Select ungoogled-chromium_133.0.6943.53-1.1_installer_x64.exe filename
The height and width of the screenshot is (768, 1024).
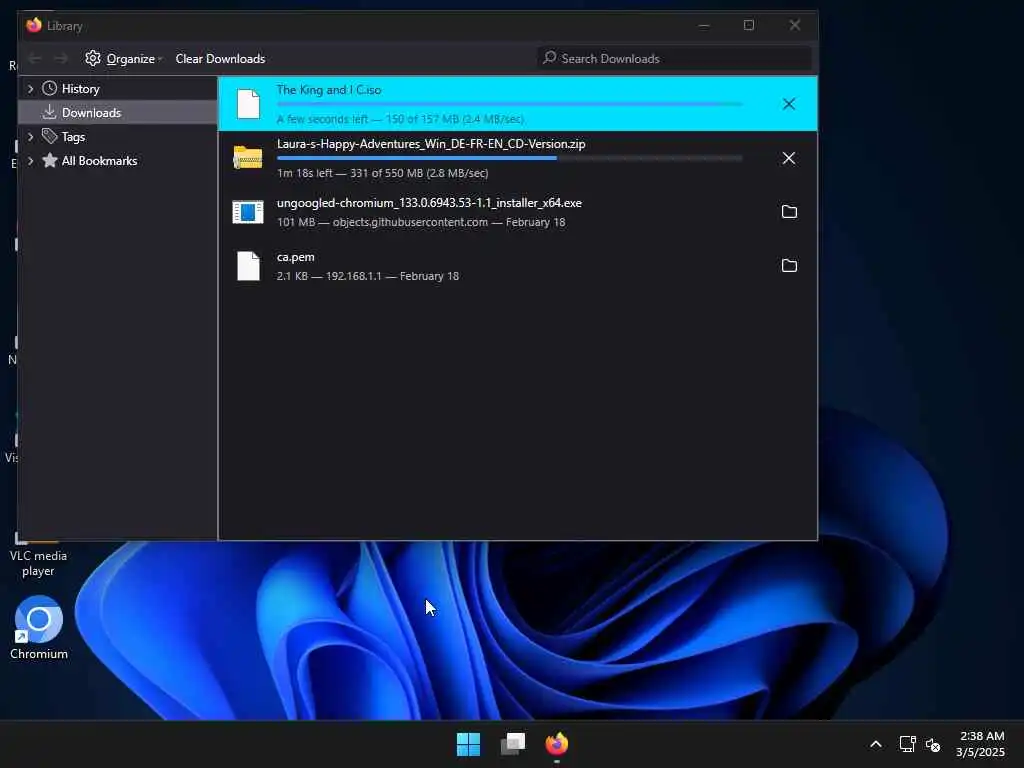(x=429, y=202)
